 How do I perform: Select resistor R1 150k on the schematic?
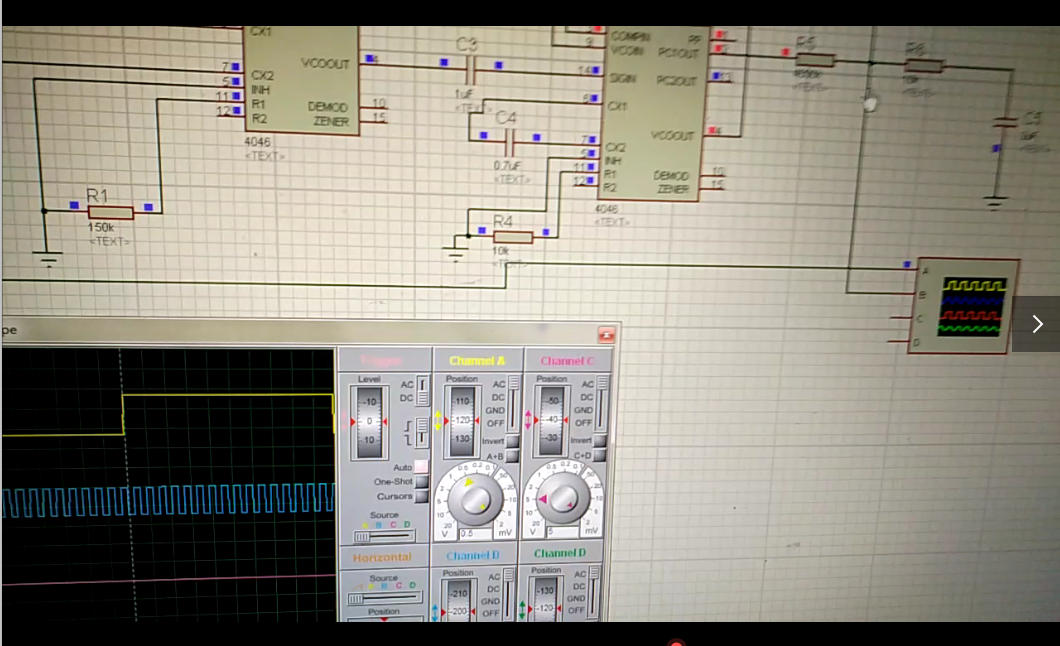click(111, 213)
